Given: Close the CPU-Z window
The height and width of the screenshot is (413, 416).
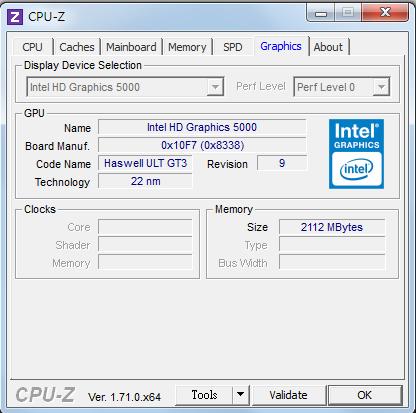Looking at the screenshot, I should tap(385, 13).
